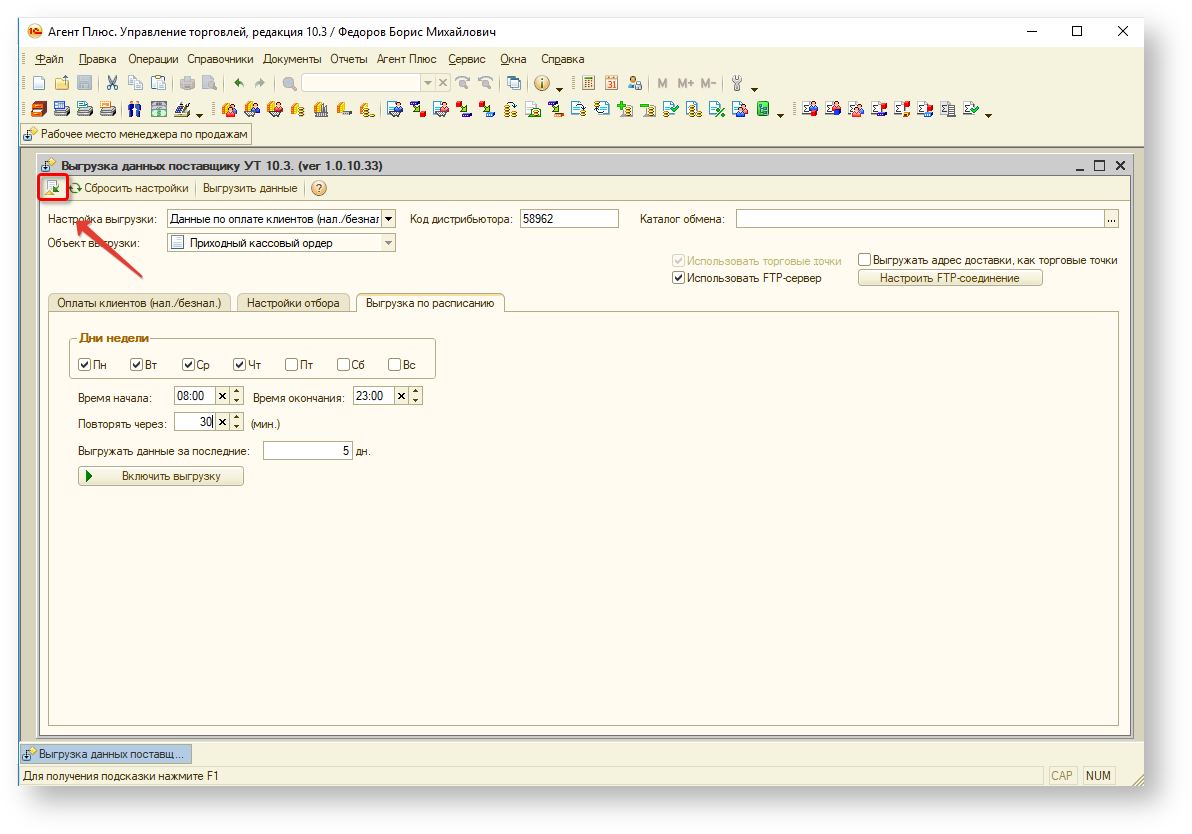This screenshot has width=1192, height=834.
Task: Expand the dropdown arrow beside the Info icon
Action: click(560, 88)
